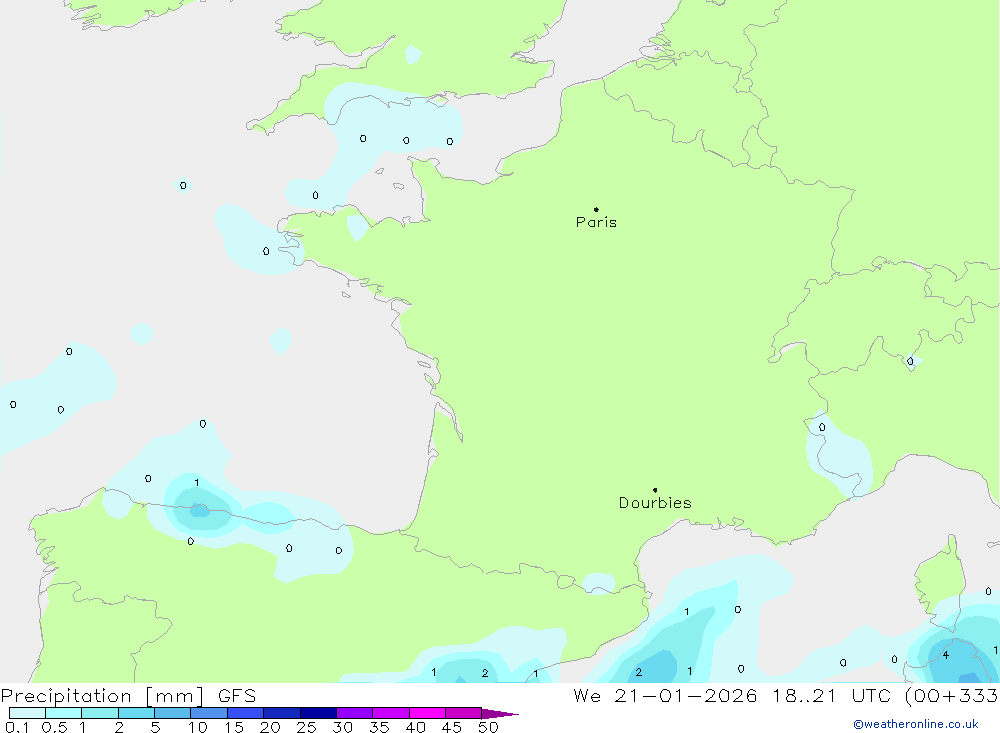Image resolution: width=1000 pixels, height=733 pixels.
Task: Pick the 0.1–0.5 mm palest legend swatch
Action: tap(27, 713)
